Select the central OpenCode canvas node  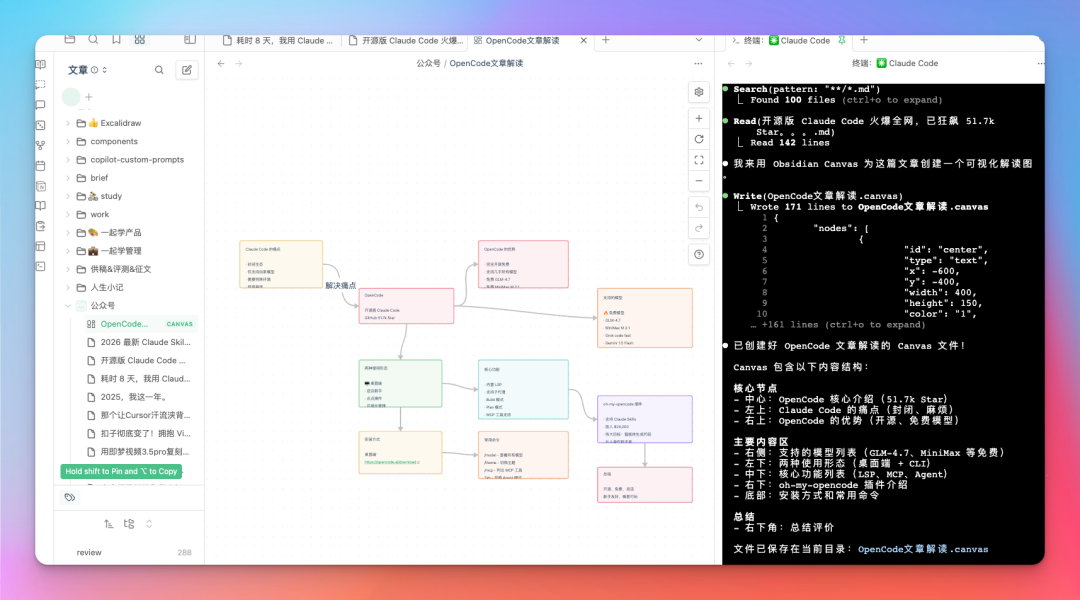coord(406,306)
